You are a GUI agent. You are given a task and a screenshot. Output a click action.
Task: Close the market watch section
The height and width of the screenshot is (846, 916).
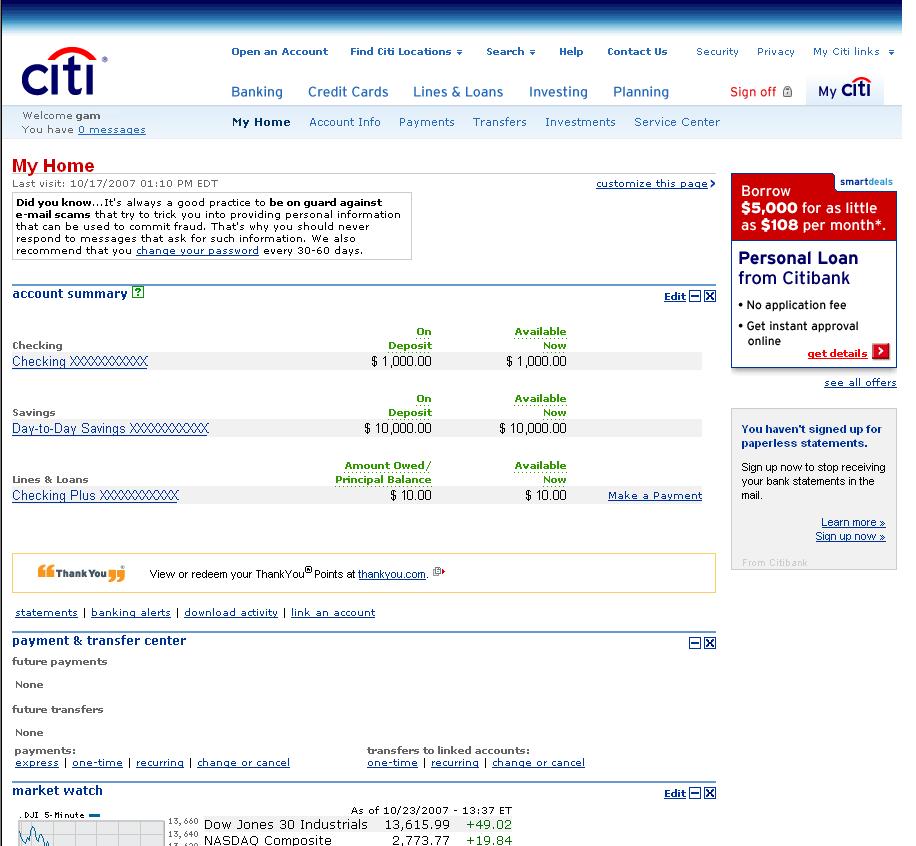coord(710,793)
